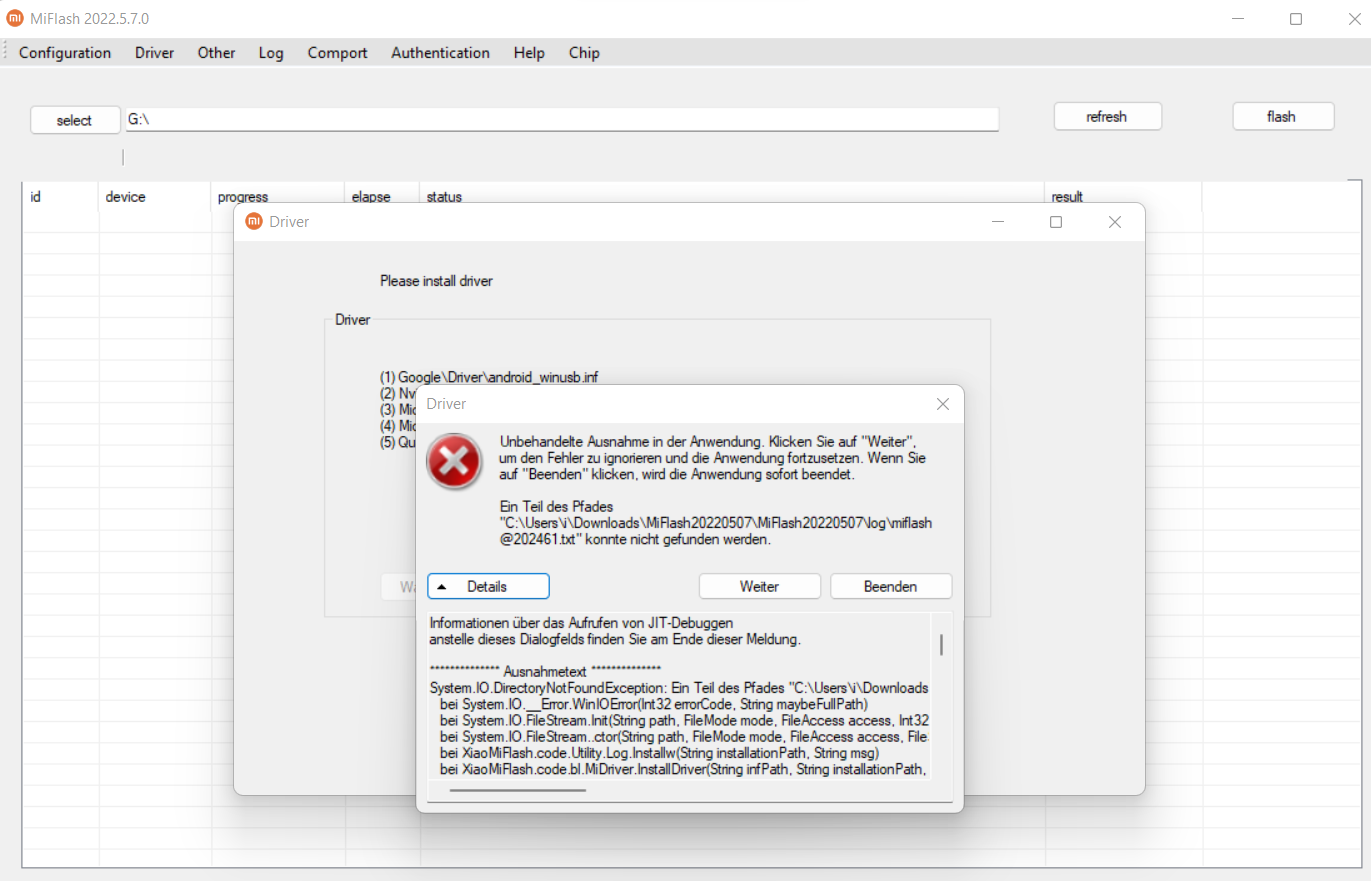The height and width of the screenshot is (881, 1371).
Task: Click the vertical scrollbar in details box
Action: click(x=941, y=646)
